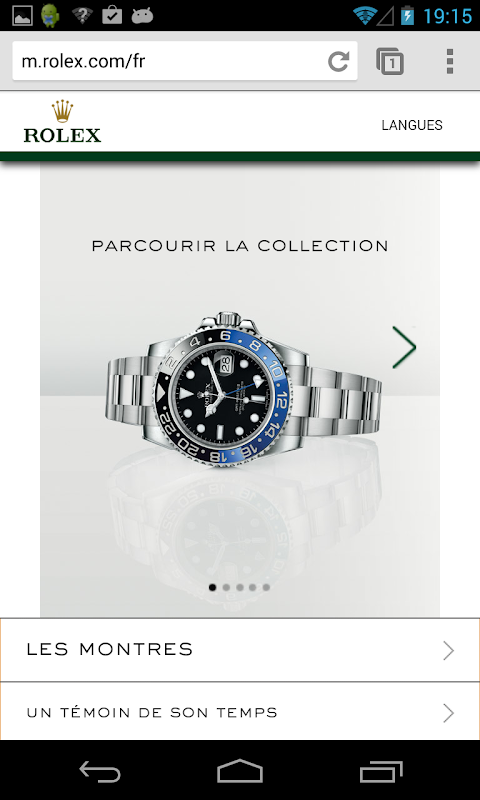Show the next watch with the green arrow
Image resolution: width=480 pixels, height=800 pixels.
[x=404, y=347]
